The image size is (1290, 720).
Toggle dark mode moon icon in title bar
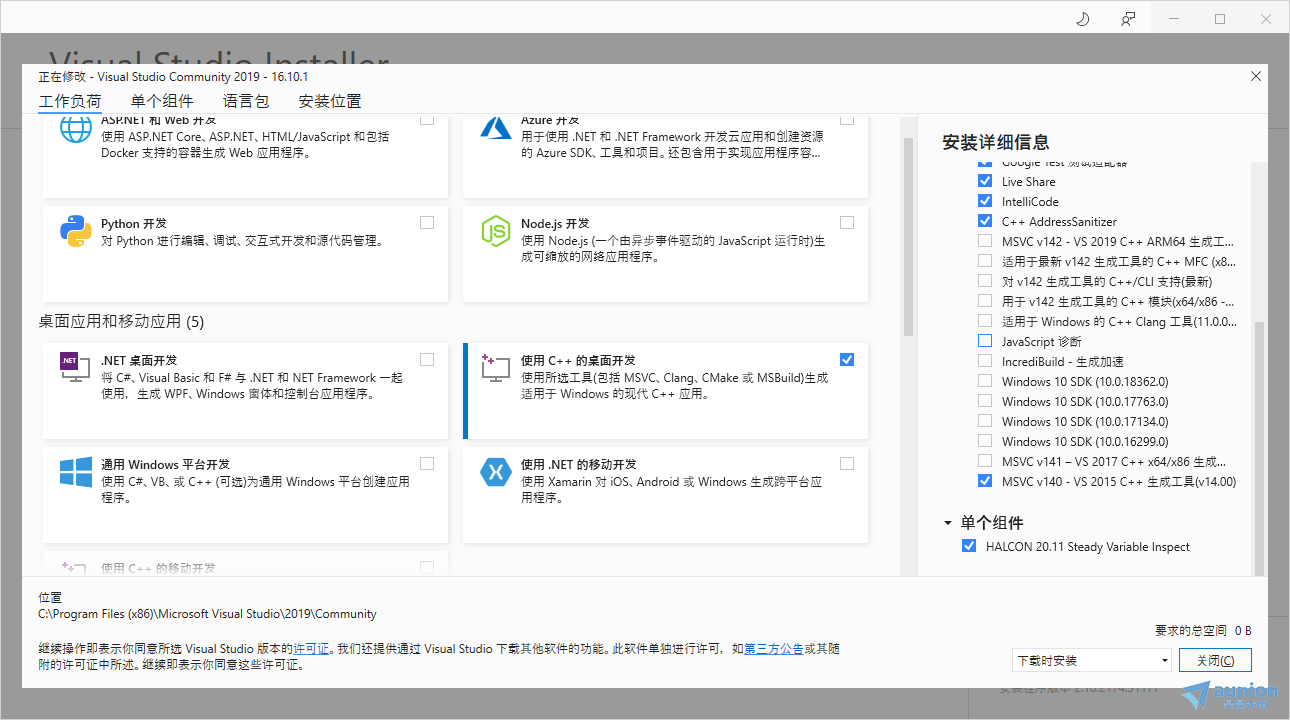click(1082, 19)
